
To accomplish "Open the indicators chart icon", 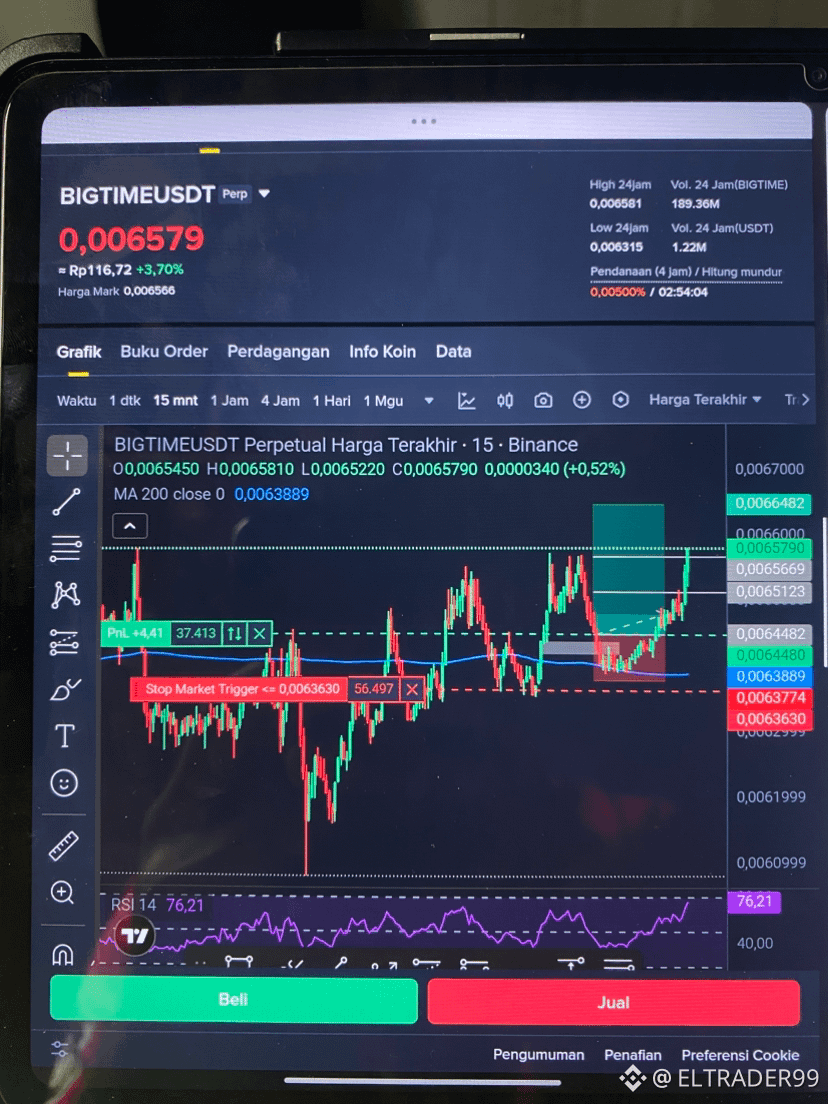I will (467, 401).
